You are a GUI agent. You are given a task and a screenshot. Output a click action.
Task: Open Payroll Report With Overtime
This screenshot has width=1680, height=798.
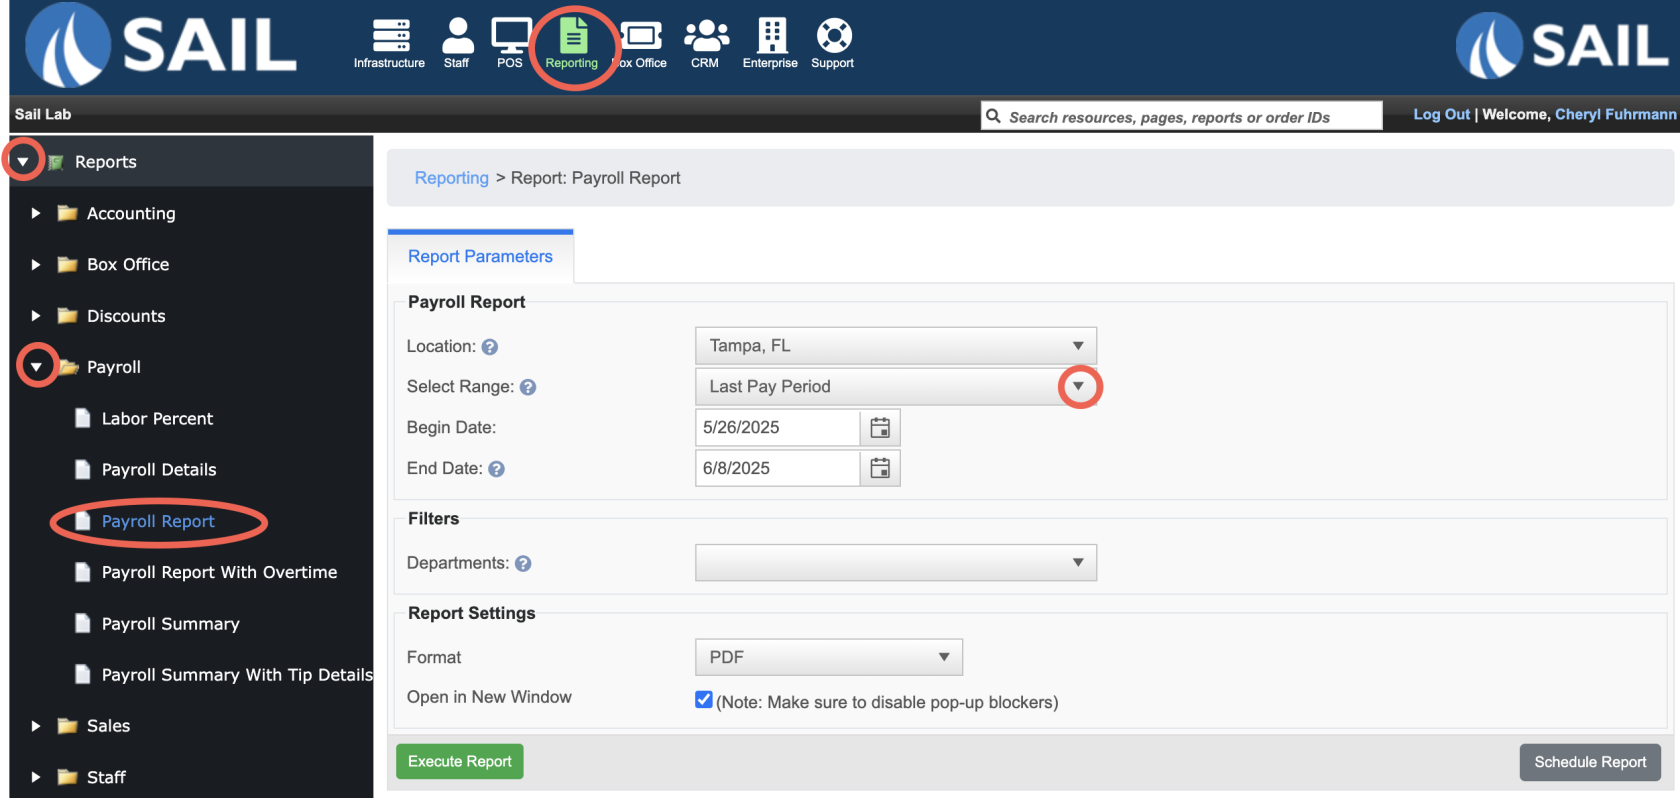[x=219, y=572]
